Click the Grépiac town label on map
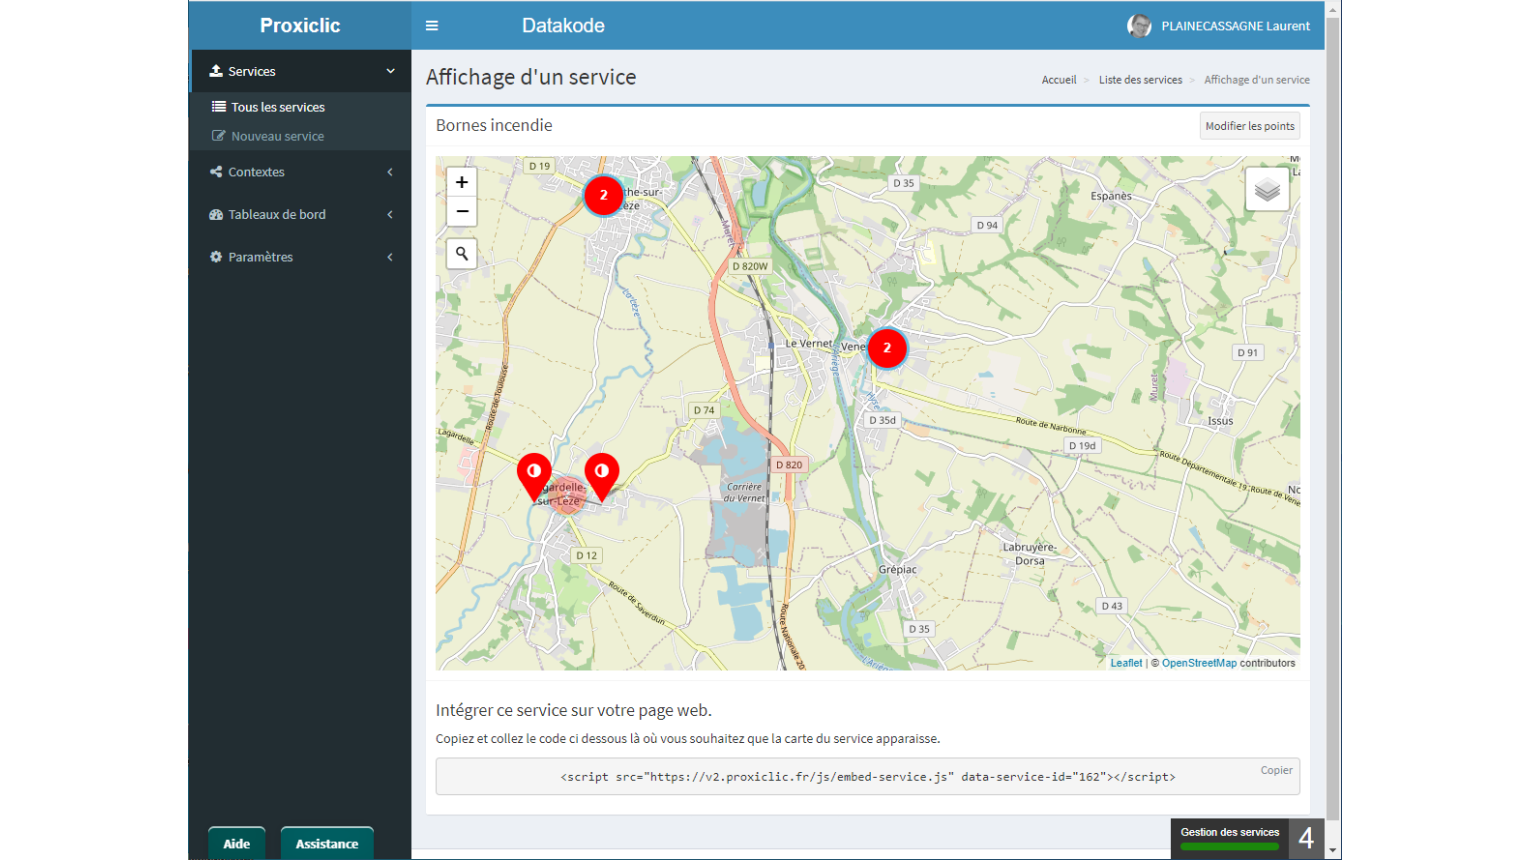The height and width of the screenshot is (860, 1530). 897,570
